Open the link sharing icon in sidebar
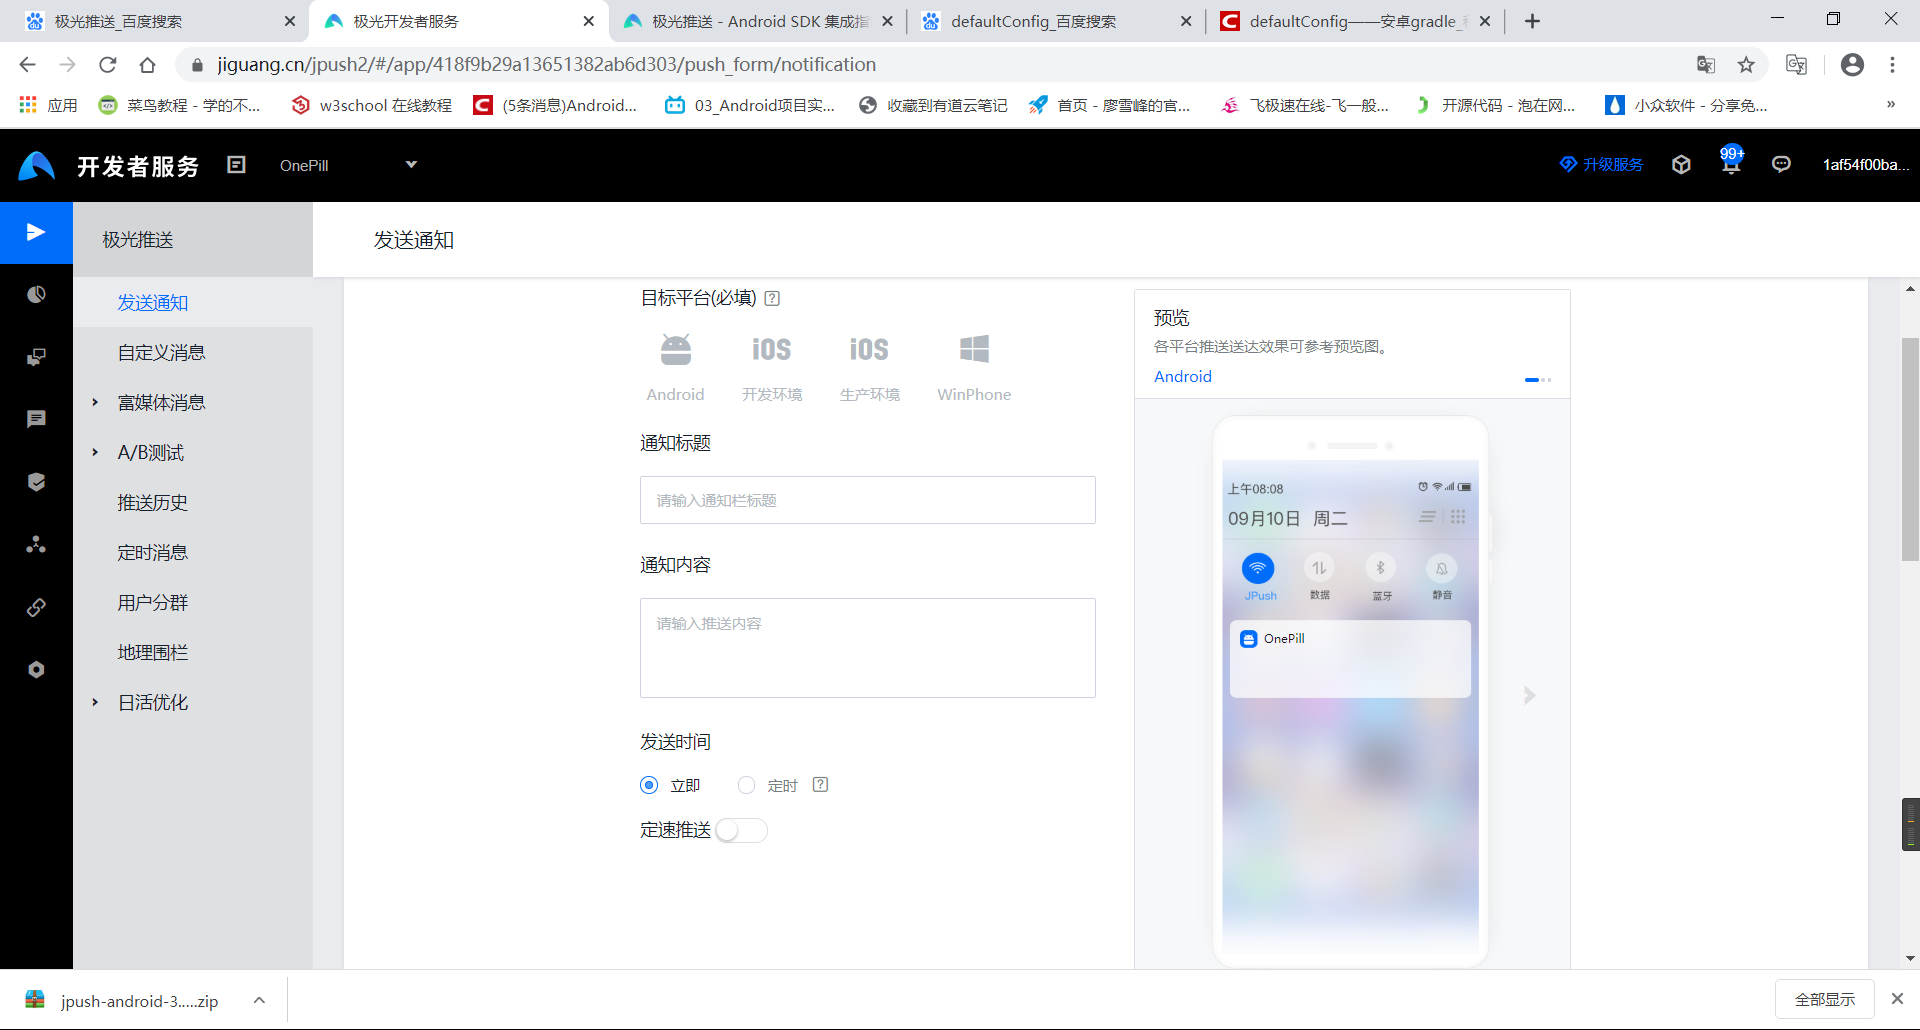 click(36, 606)
